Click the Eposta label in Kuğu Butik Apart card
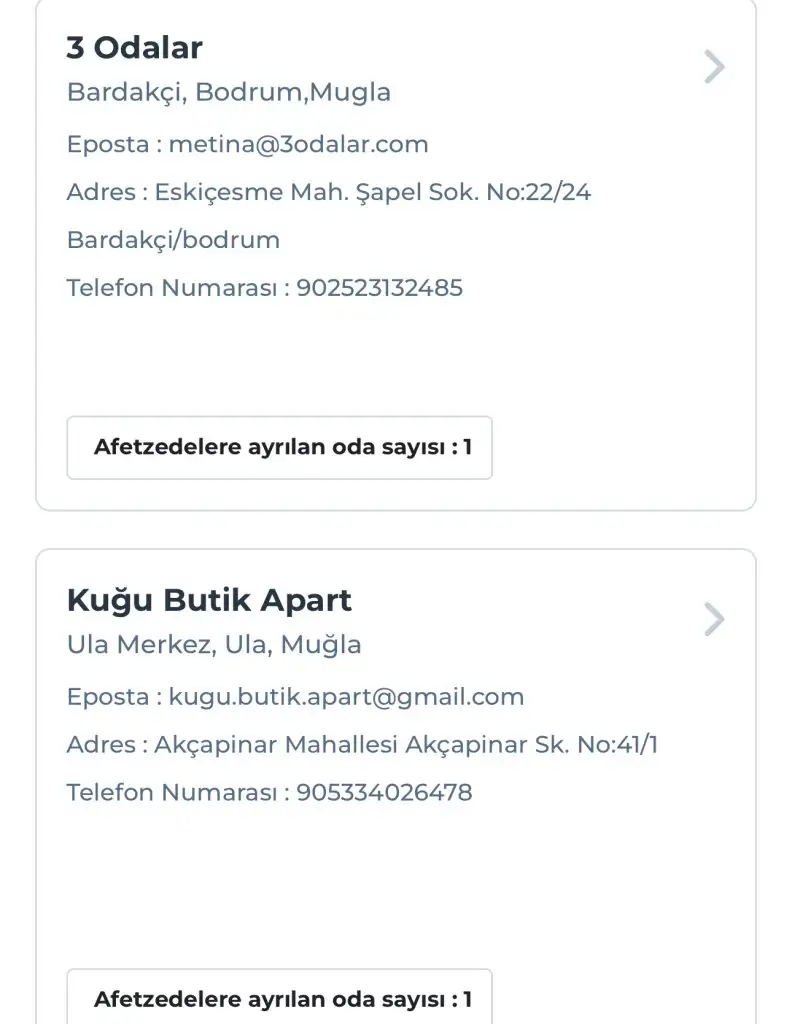Screen dimensions: 792x1024 [x=108, y=697]
